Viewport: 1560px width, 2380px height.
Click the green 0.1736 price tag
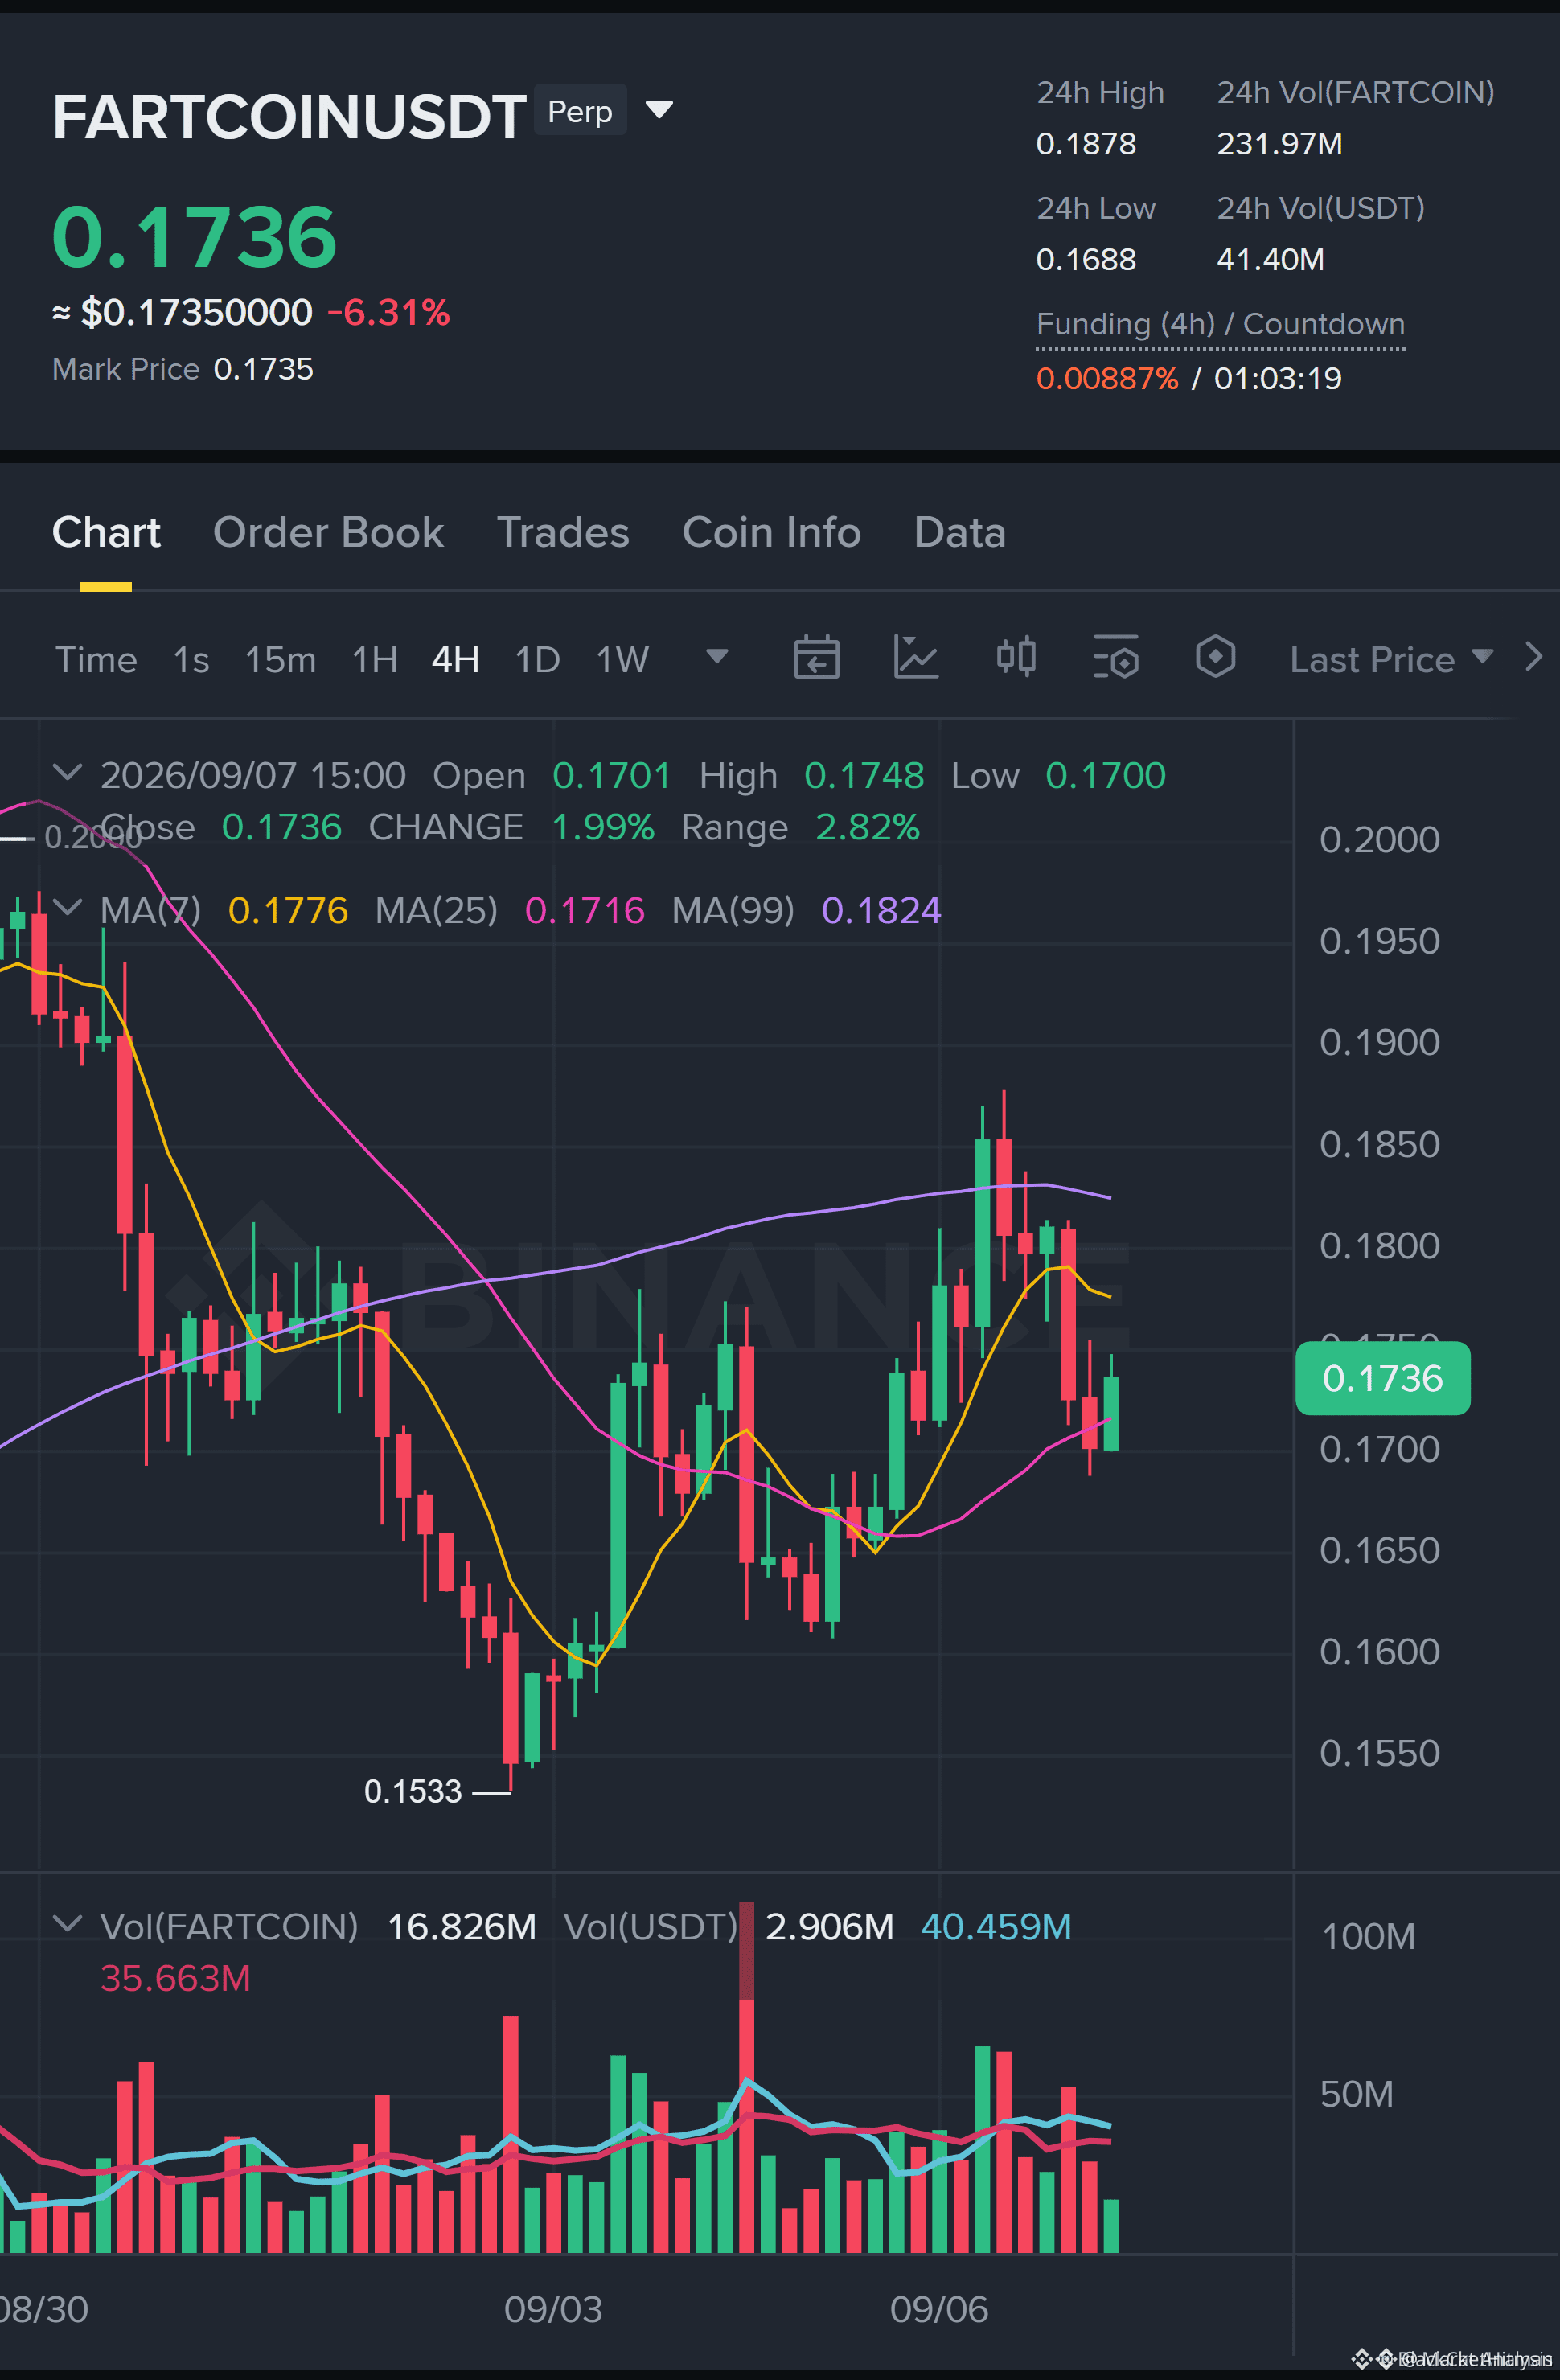(x=1382, y=1378)
